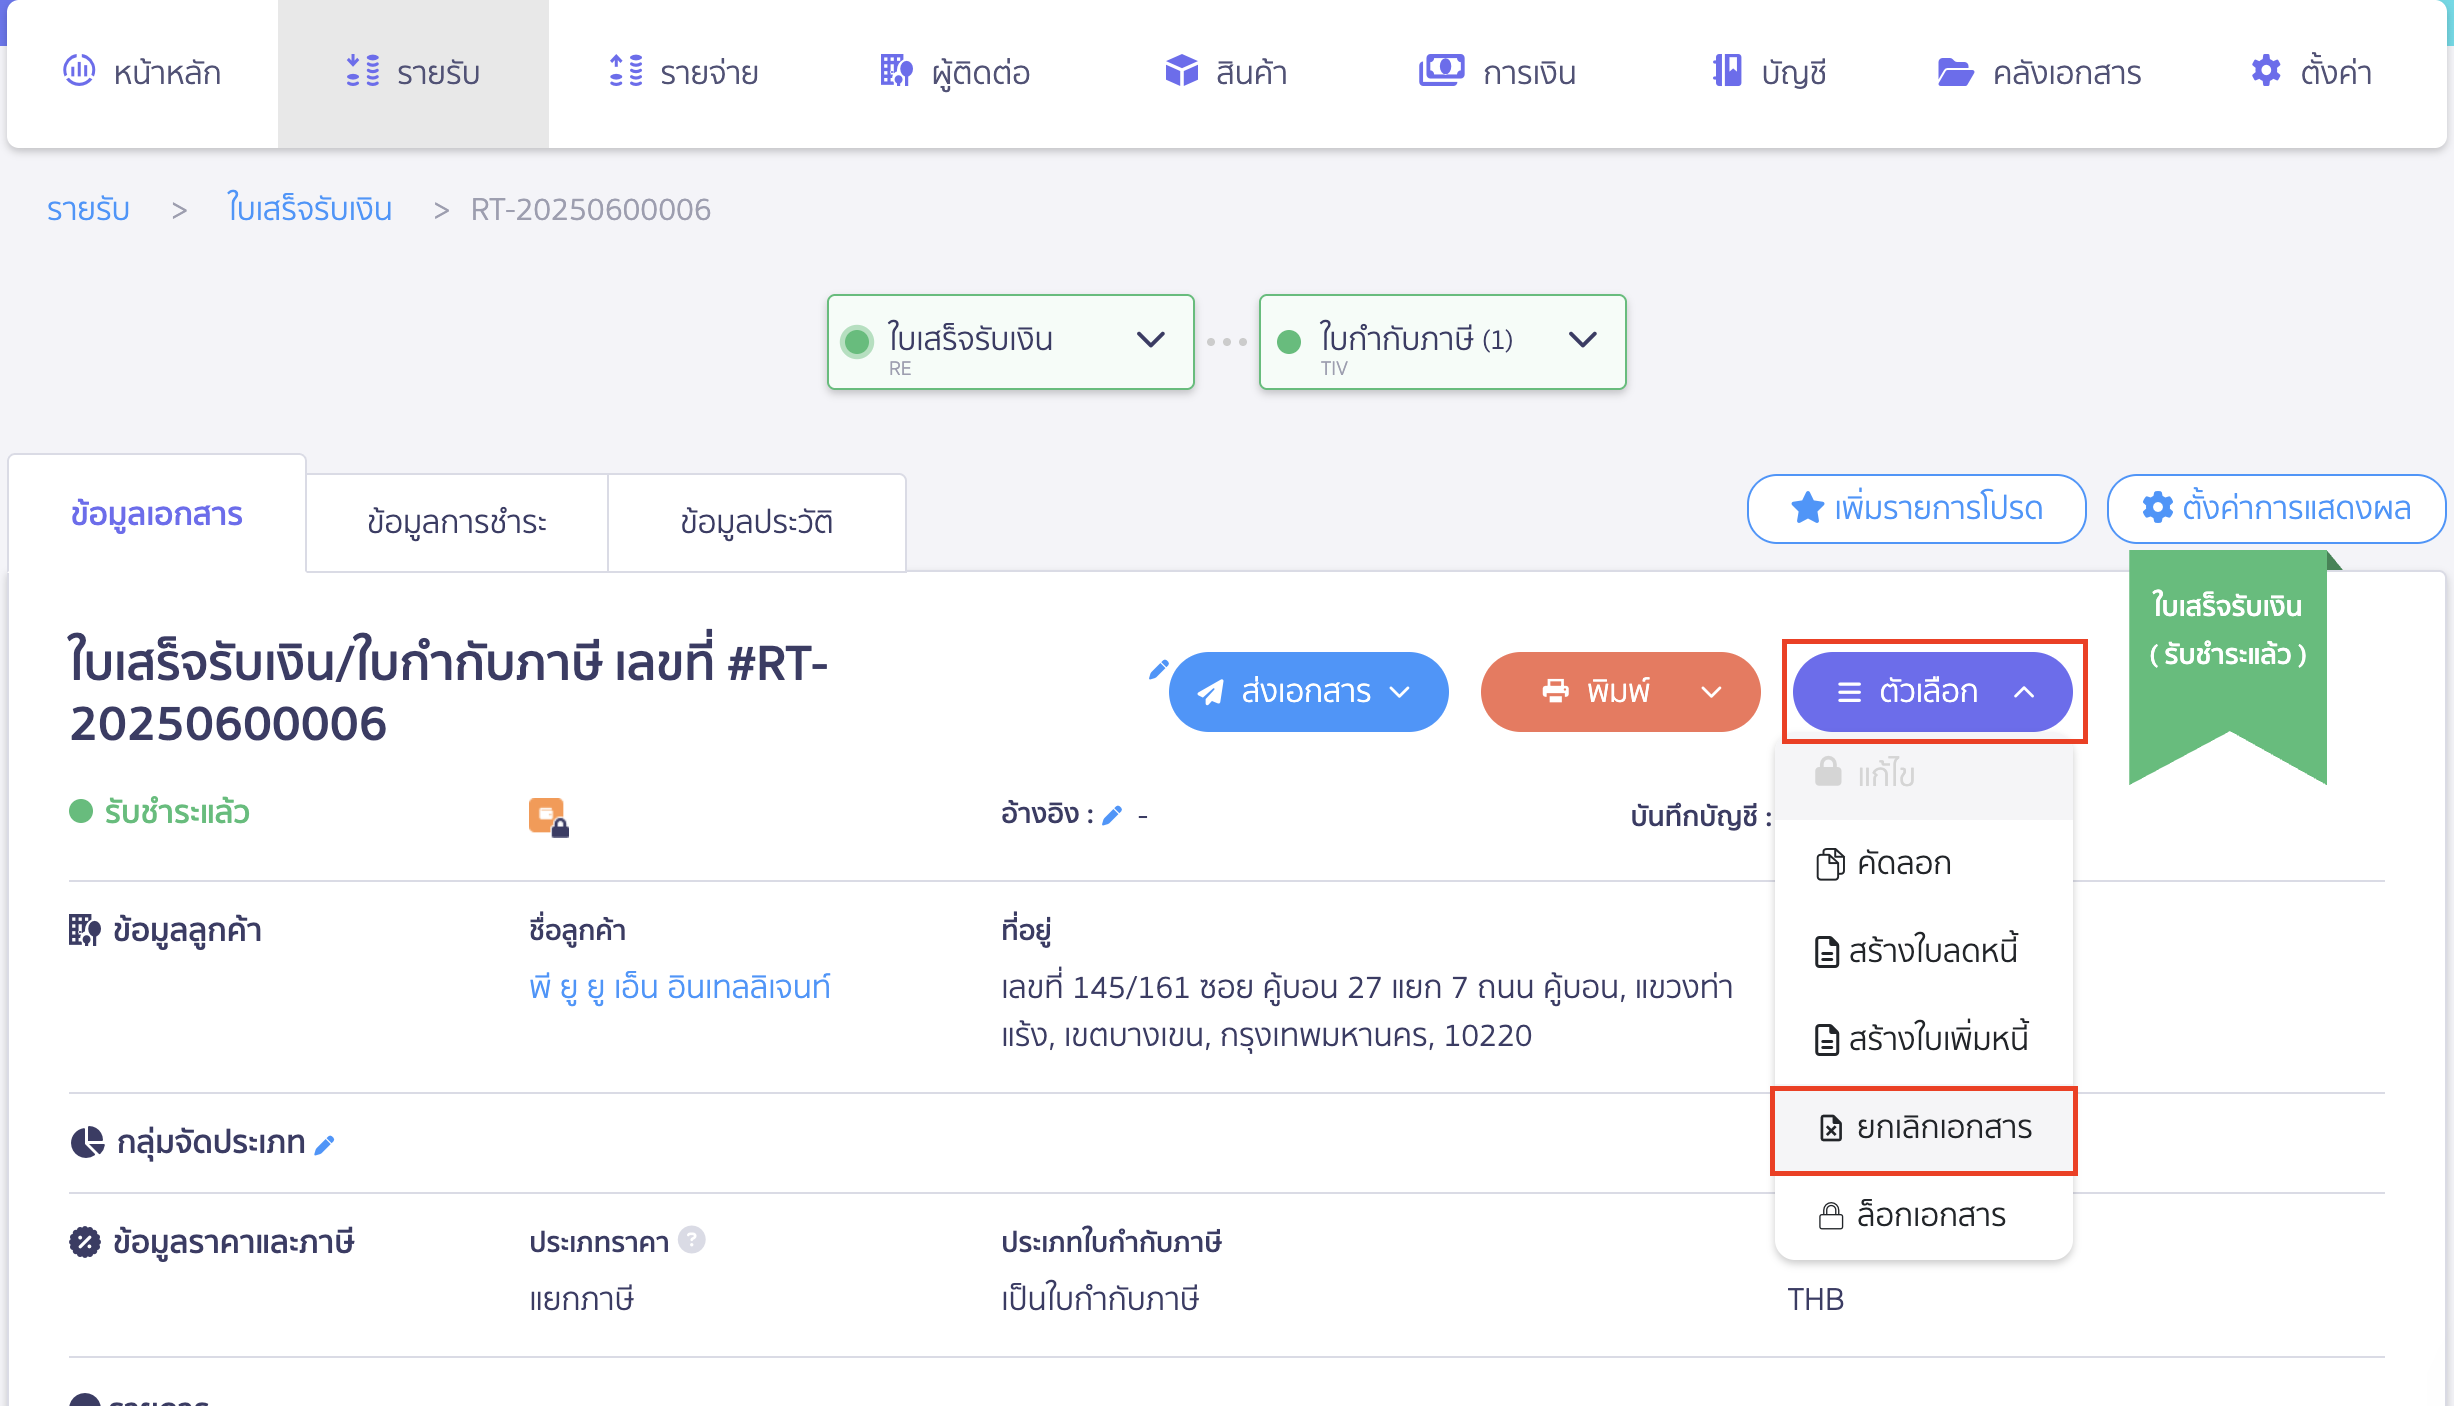The image size is (2454, 1406).
Task: Select ล็อกเอกสาร lock document option
Action: coord(1923,1215)
